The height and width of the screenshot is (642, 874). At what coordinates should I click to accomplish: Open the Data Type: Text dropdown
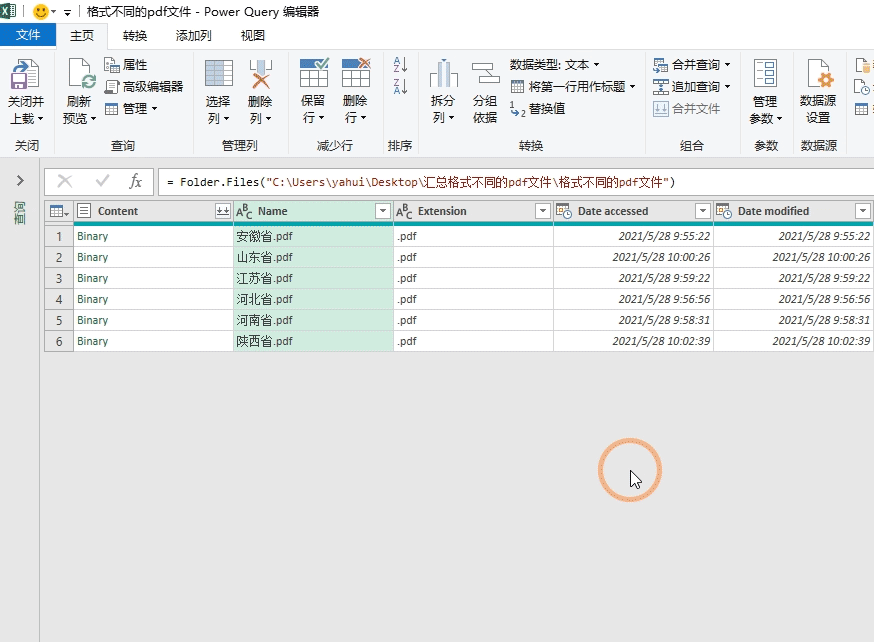click(x=555, y=65)
